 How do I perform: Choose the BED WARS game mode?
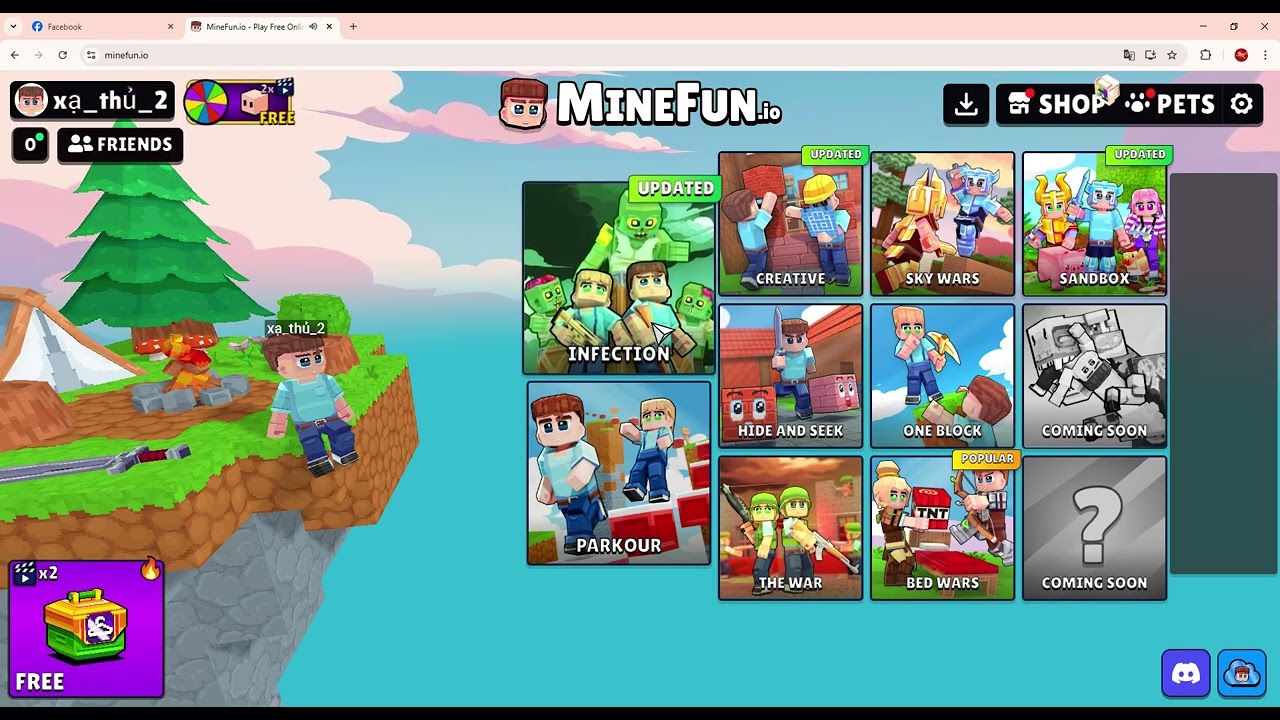pos(942,528)
